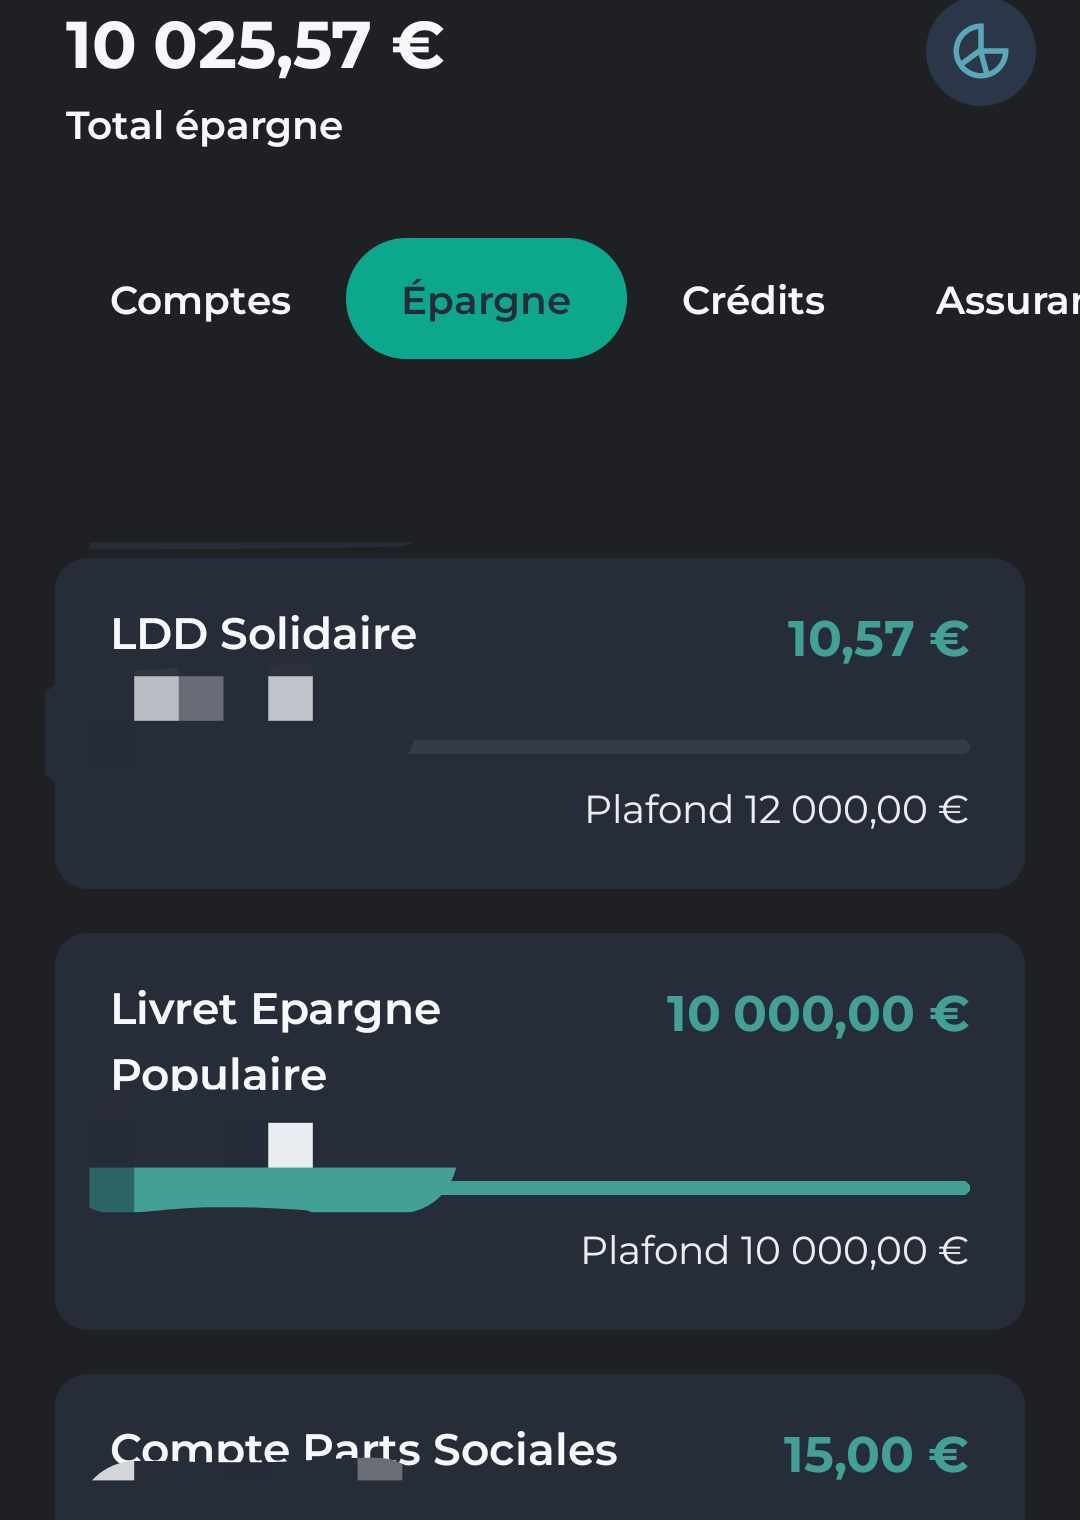
Task: Tap the Plafond 10 000,00 € label
Action: [774, 1250]
